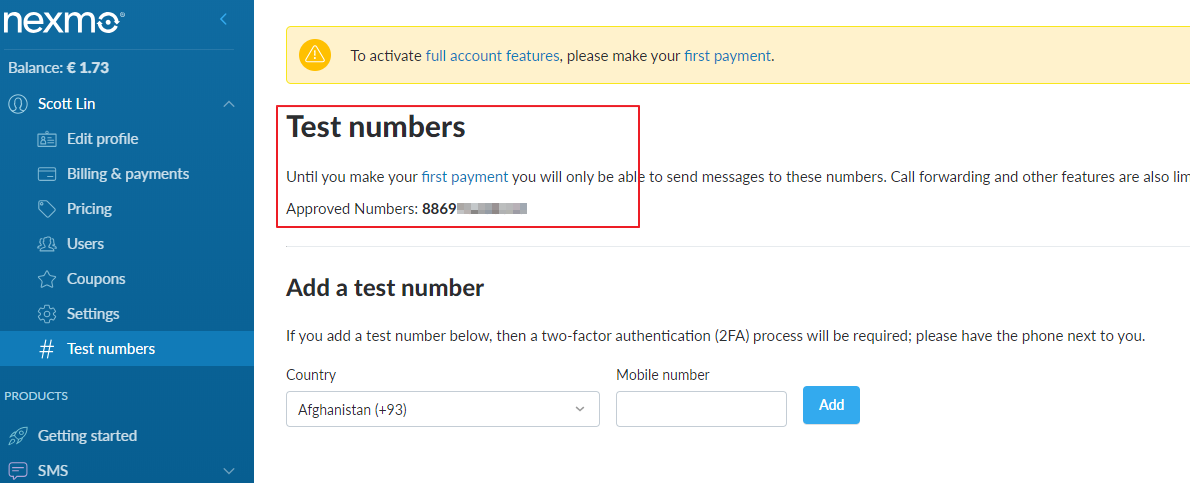Click the Pricing tag icon

tap(46, 209)
